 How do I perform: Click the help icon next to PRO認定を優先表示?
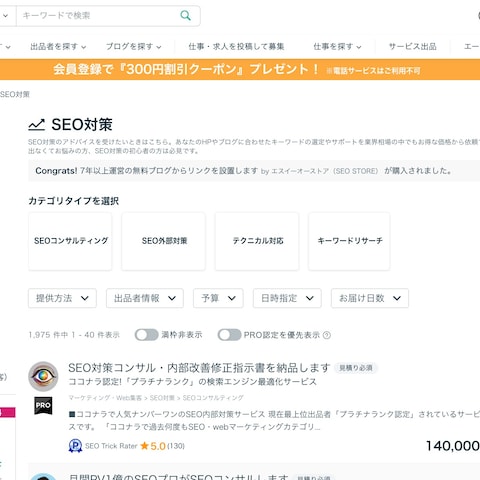point(327,335)
